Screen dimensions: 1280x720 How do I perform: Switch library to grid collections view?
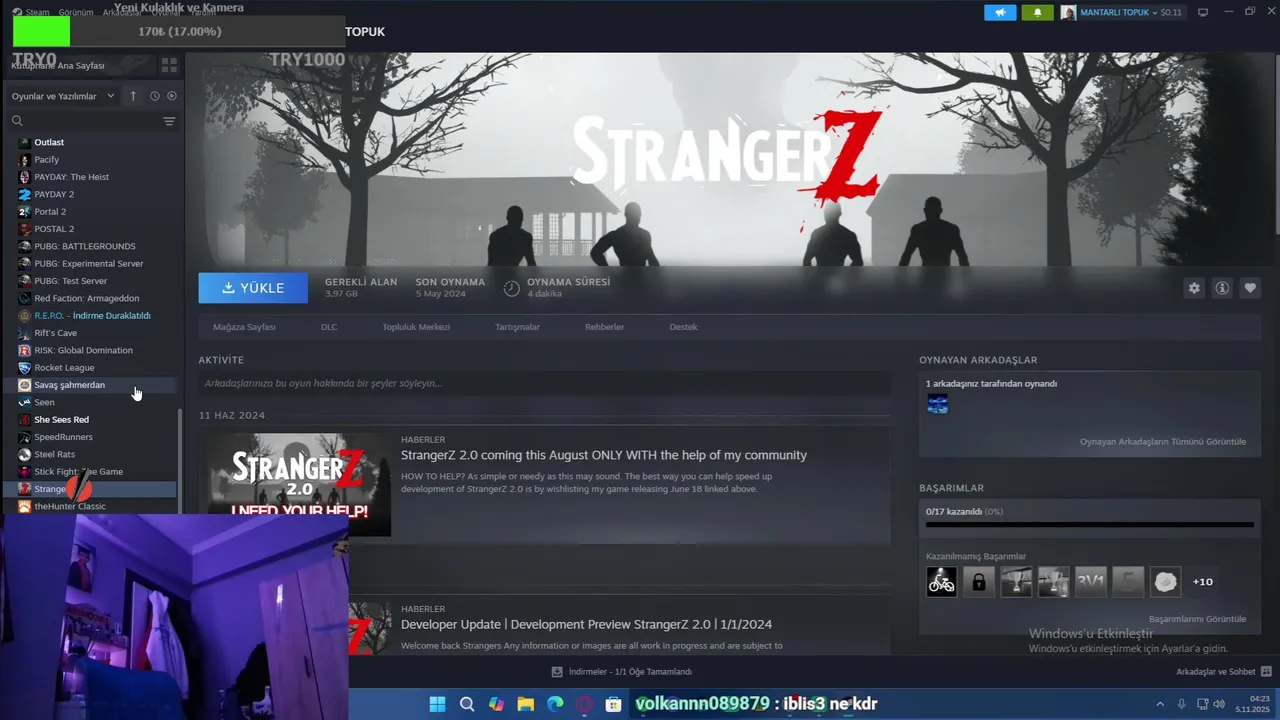tap(169, 65)
